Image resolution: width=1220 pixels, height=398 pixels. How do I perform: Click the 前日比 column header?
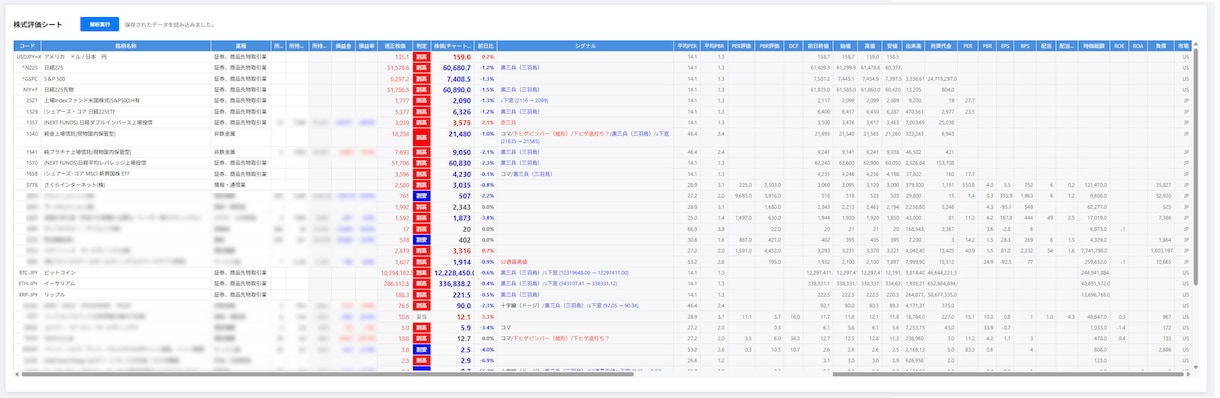pos(486,45)
